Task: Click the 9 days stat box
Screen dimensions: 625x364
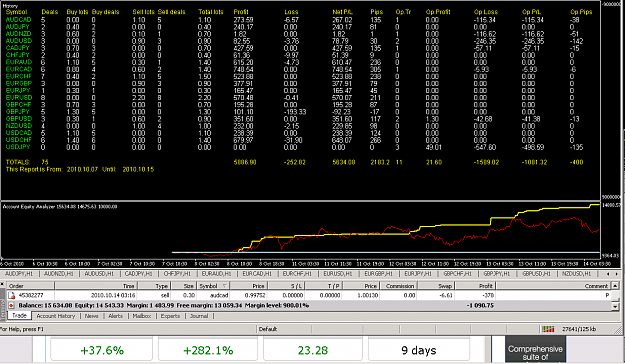Action: coord(419,350)
